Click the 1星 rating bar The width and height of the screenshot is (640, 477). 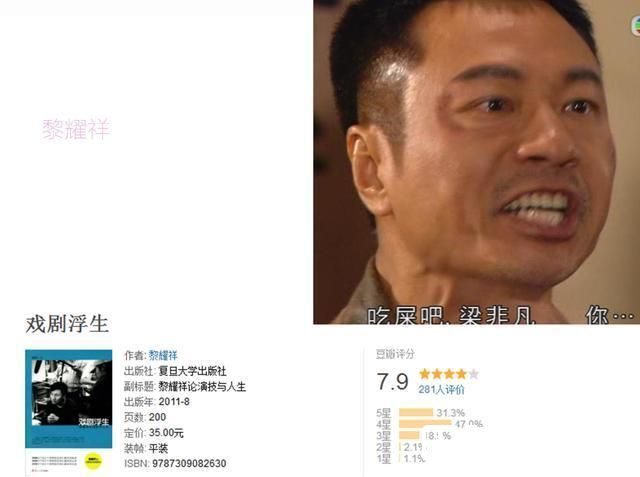[400, 458]
